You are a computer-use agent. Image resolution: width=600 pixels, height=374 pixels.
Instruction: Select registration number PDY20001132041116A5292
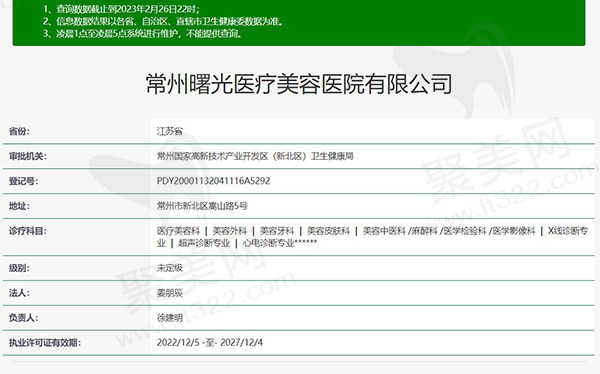[x=214, y=181]
